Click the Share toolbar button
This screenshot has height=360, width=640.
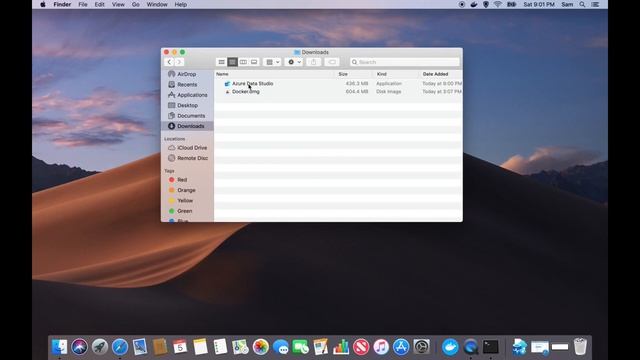click(313, 62)
